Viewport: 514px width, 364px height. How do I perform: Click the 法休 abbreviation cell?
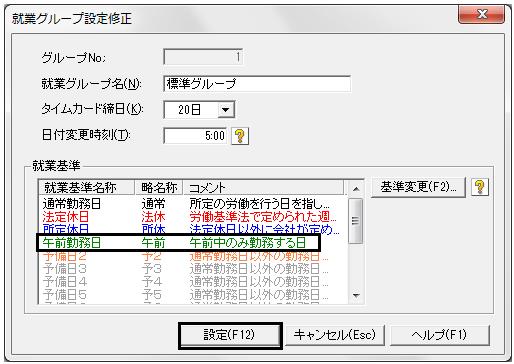tap(153, 217)
